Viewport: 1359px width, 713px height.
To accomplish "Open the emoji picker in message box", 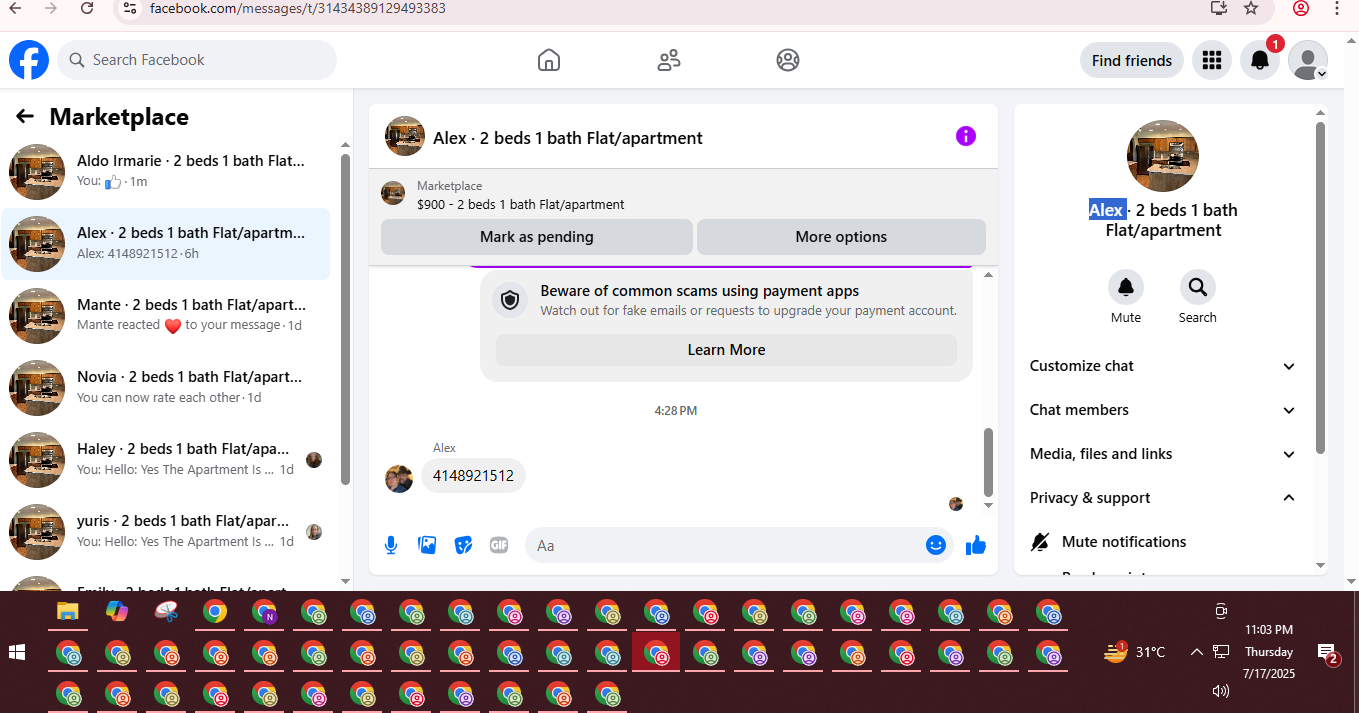I will click(935, 545).
